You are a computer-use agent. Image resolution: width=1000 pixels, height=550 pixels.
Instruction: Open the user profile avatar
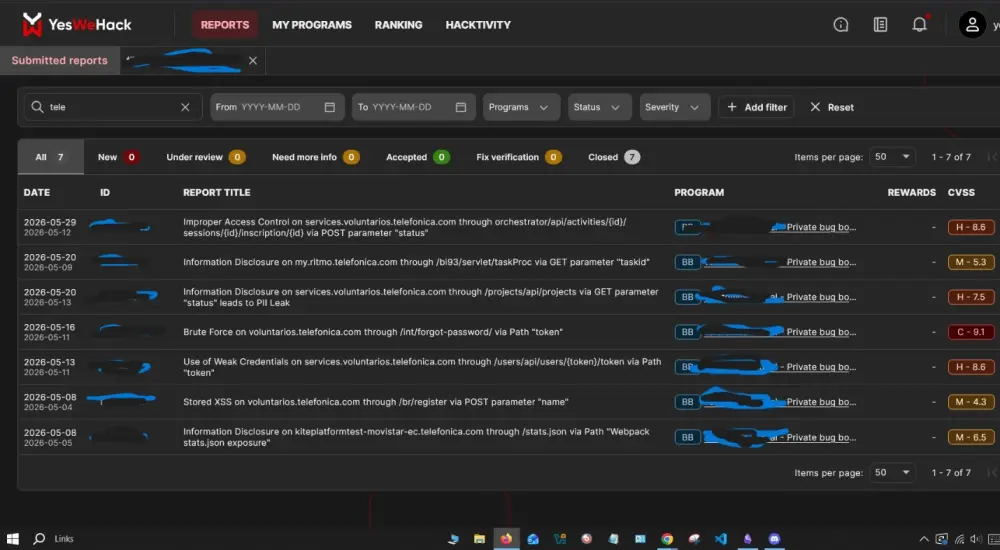(972, 25)
